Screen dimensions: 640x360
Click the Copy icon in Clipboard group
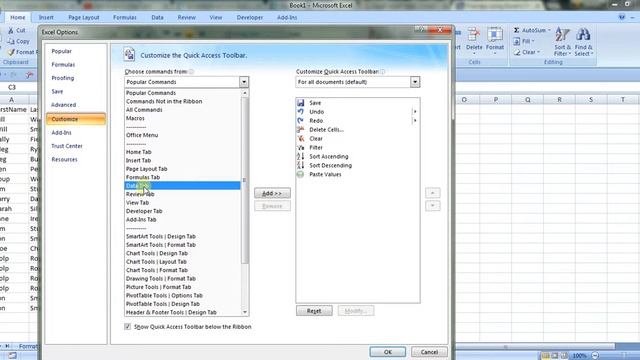tap(11, 41)
